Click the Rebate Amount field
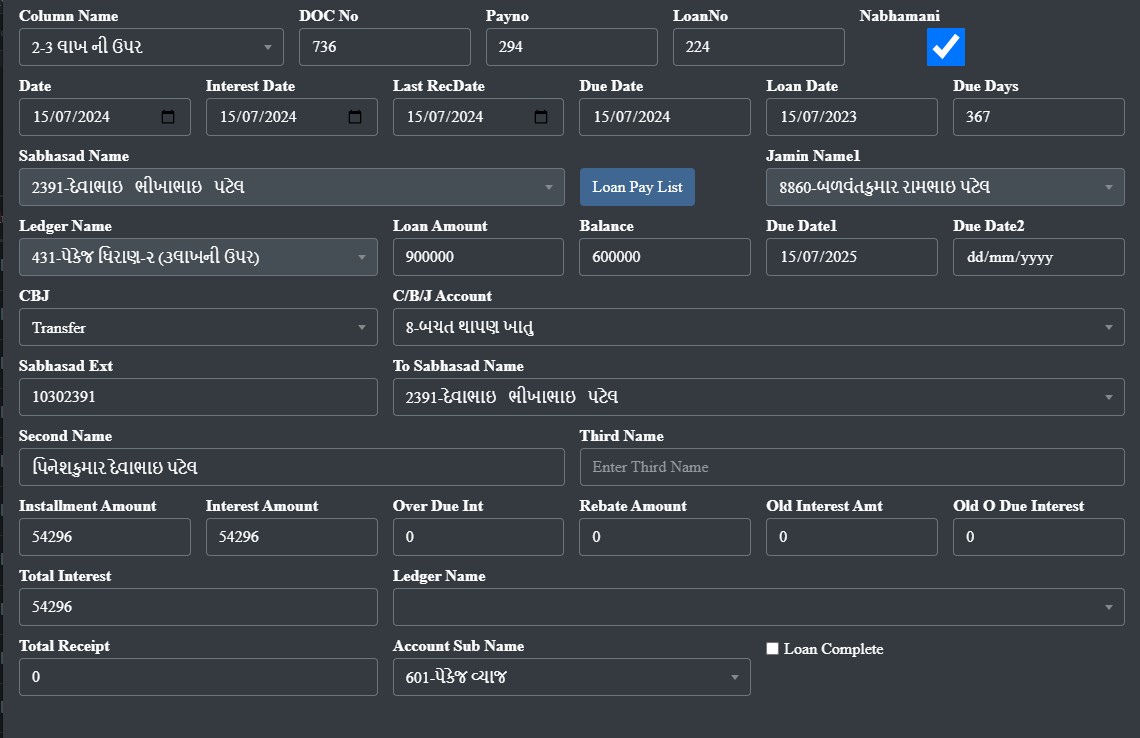 (664, 537)
